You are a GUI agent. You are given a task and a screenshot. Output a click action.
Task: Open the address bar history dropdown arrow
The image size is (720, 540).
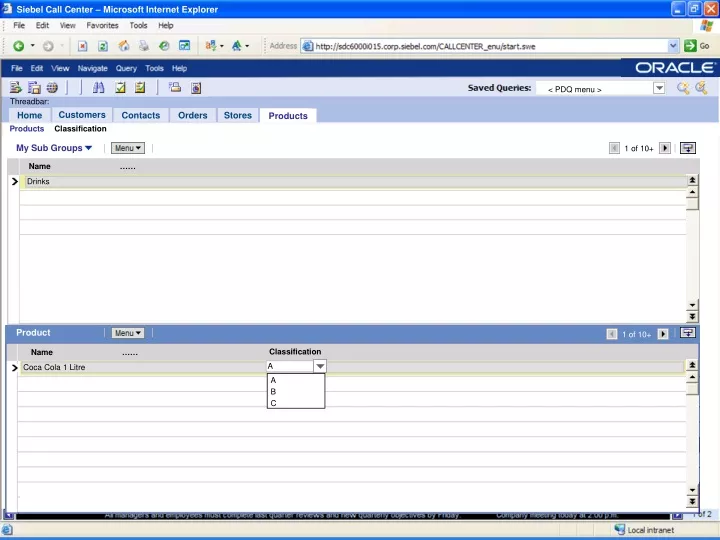673,46
